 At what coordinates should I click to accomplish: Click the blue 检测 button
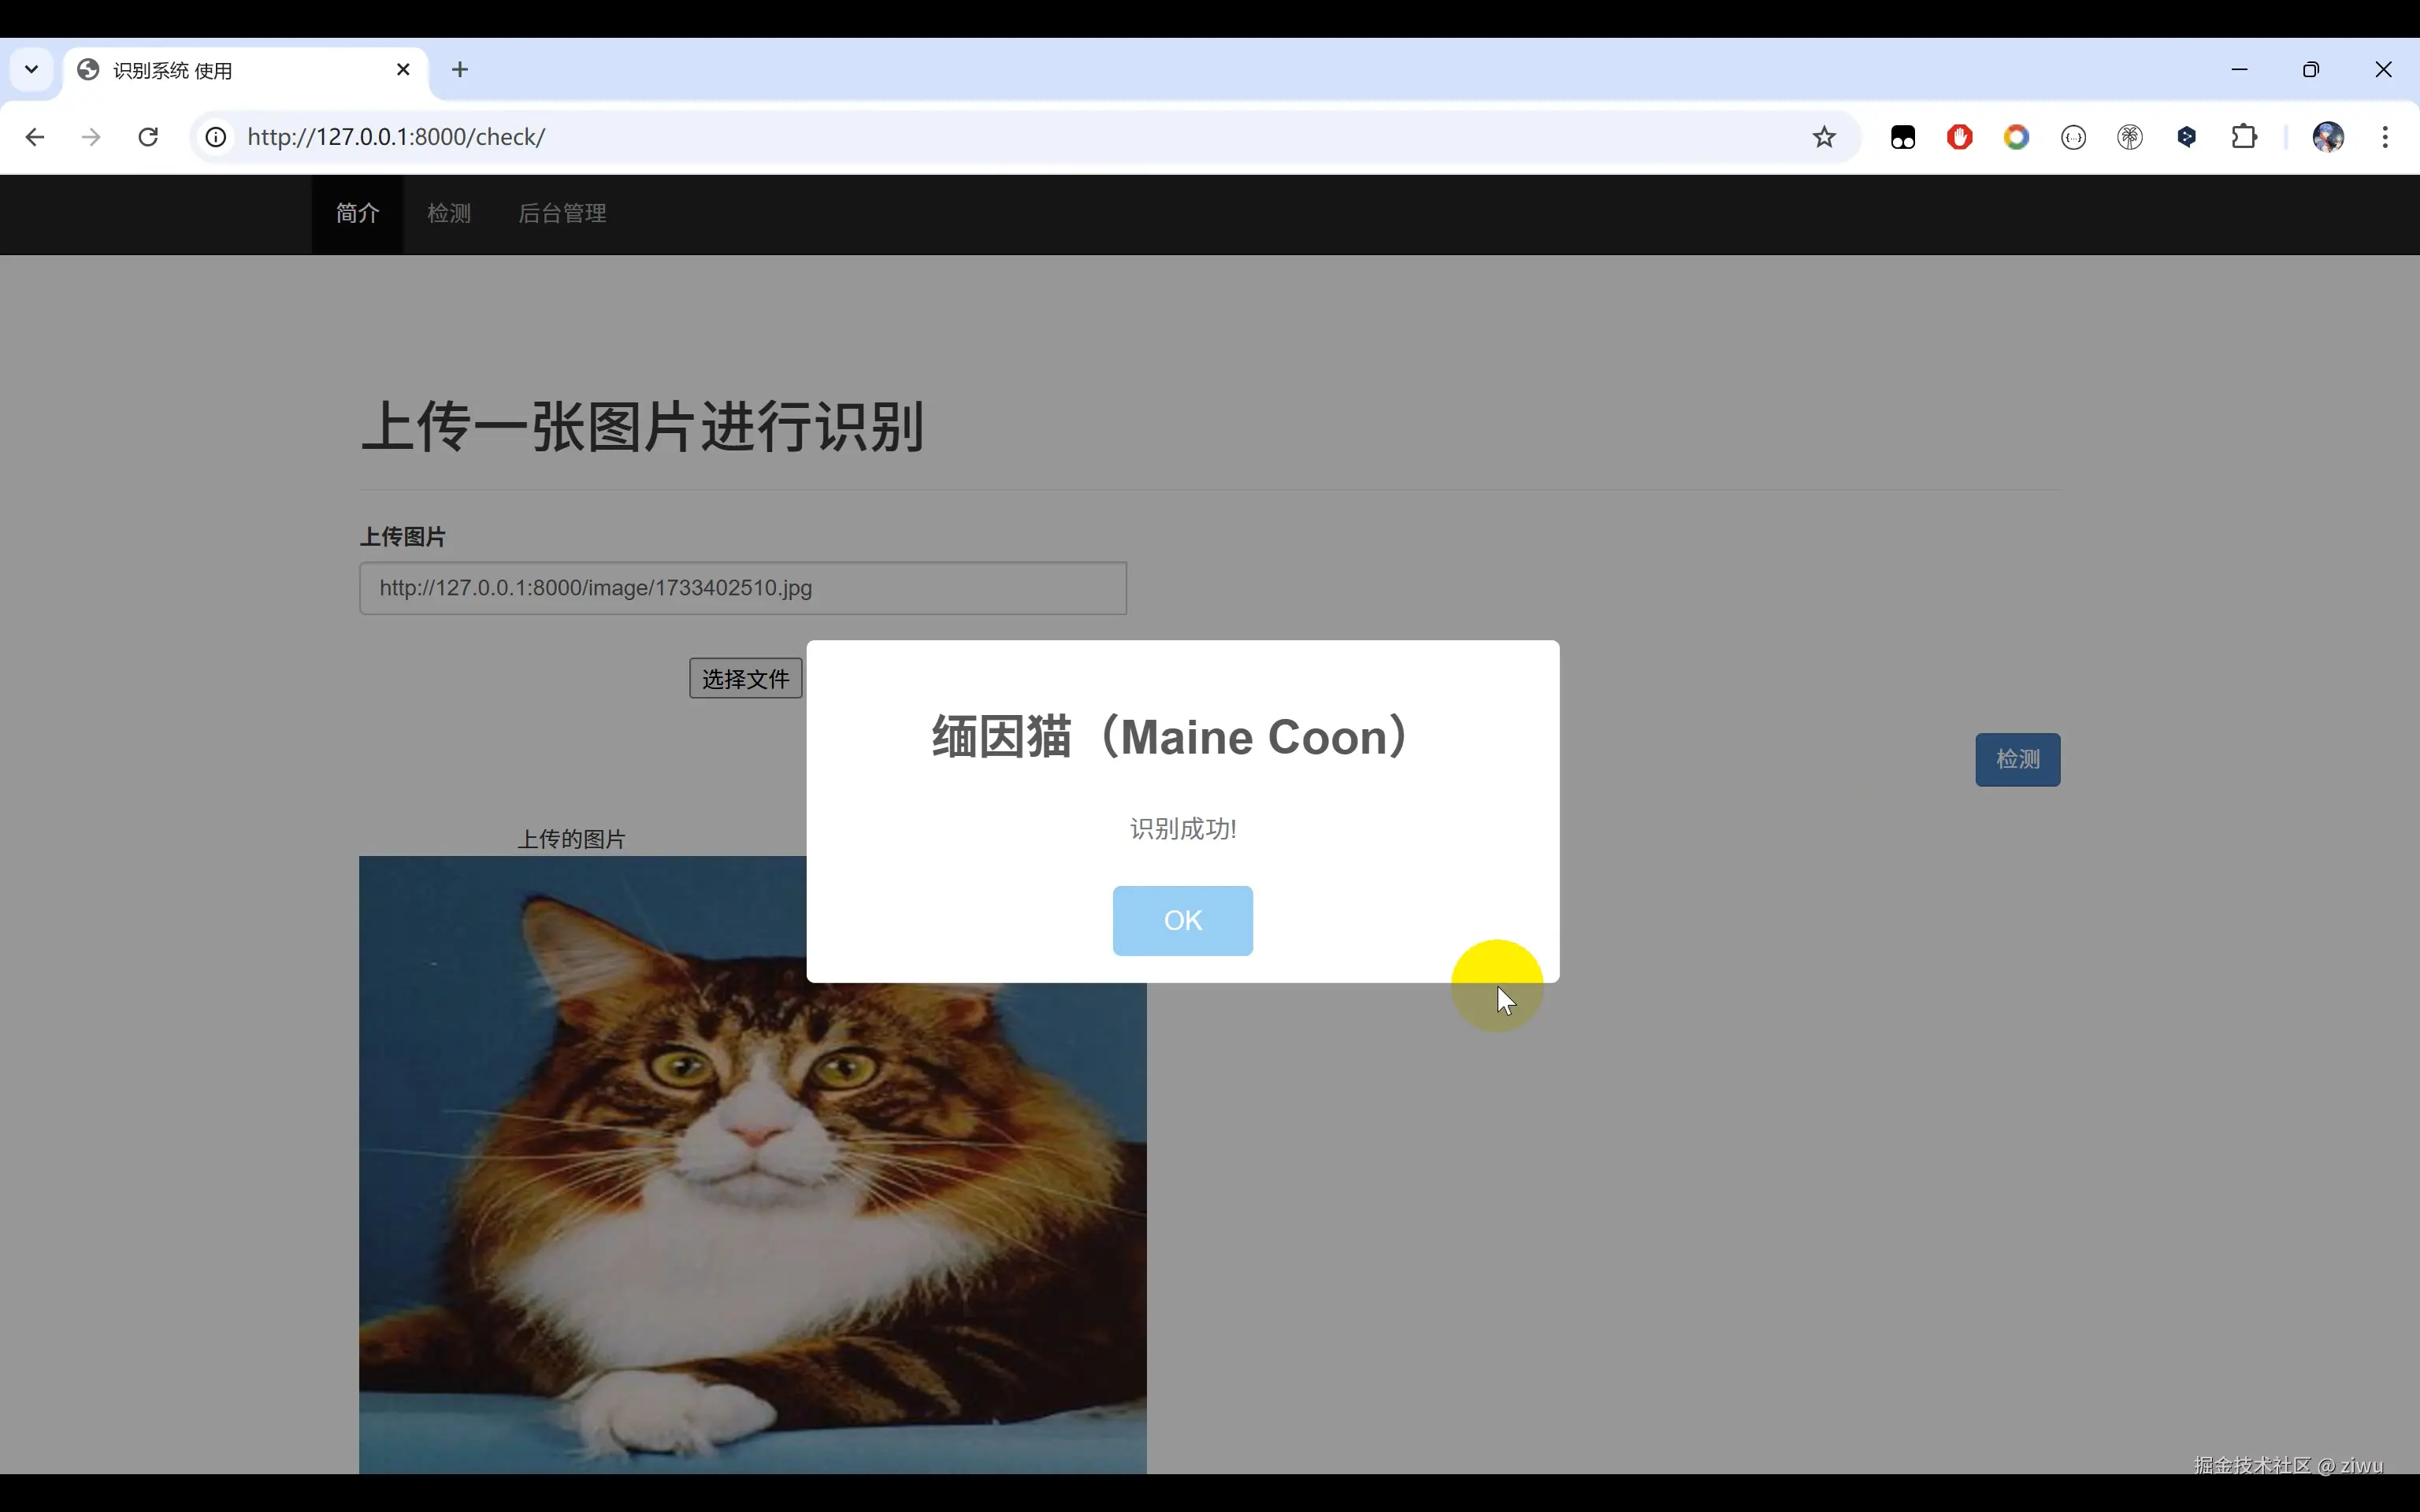(2016, 760)
